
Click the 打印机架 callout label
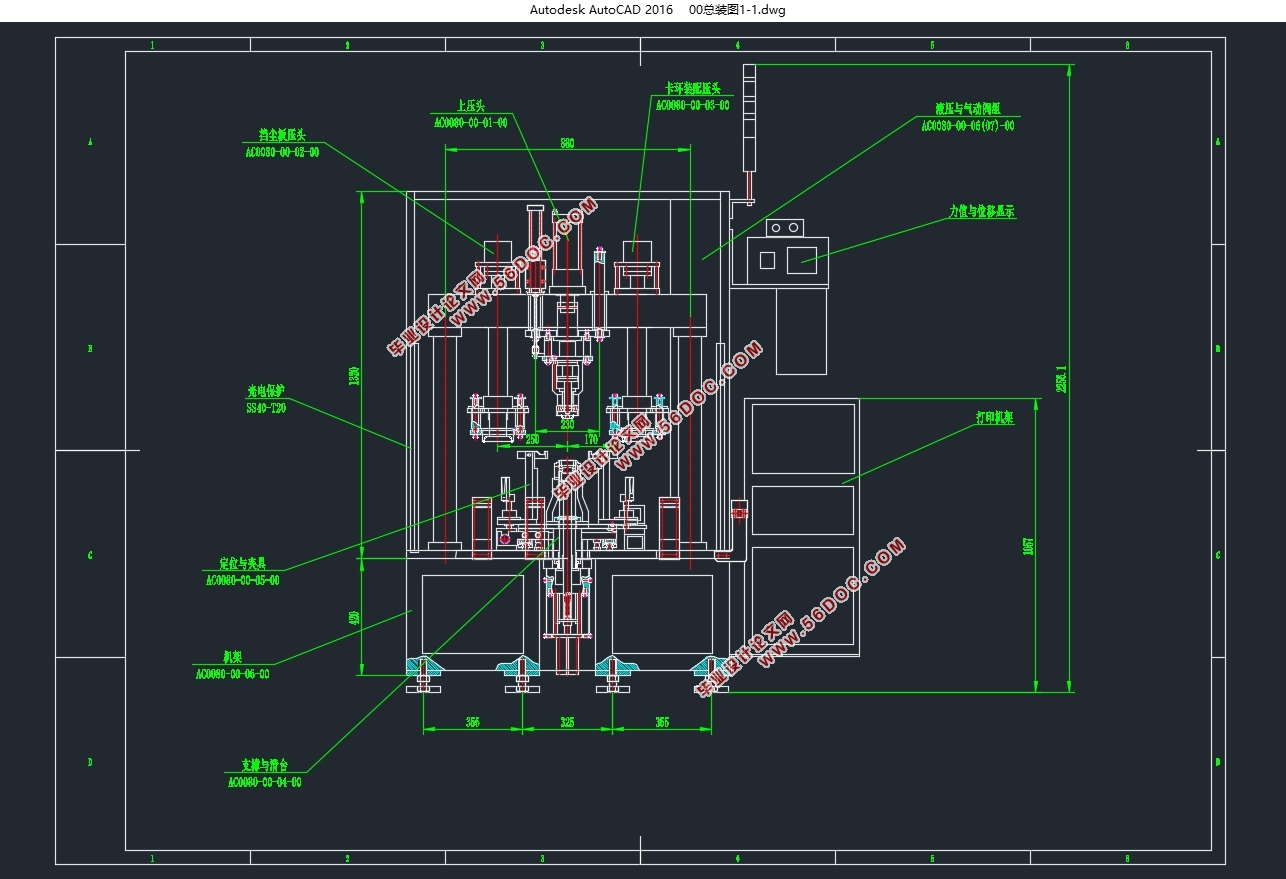click(995, 418)
